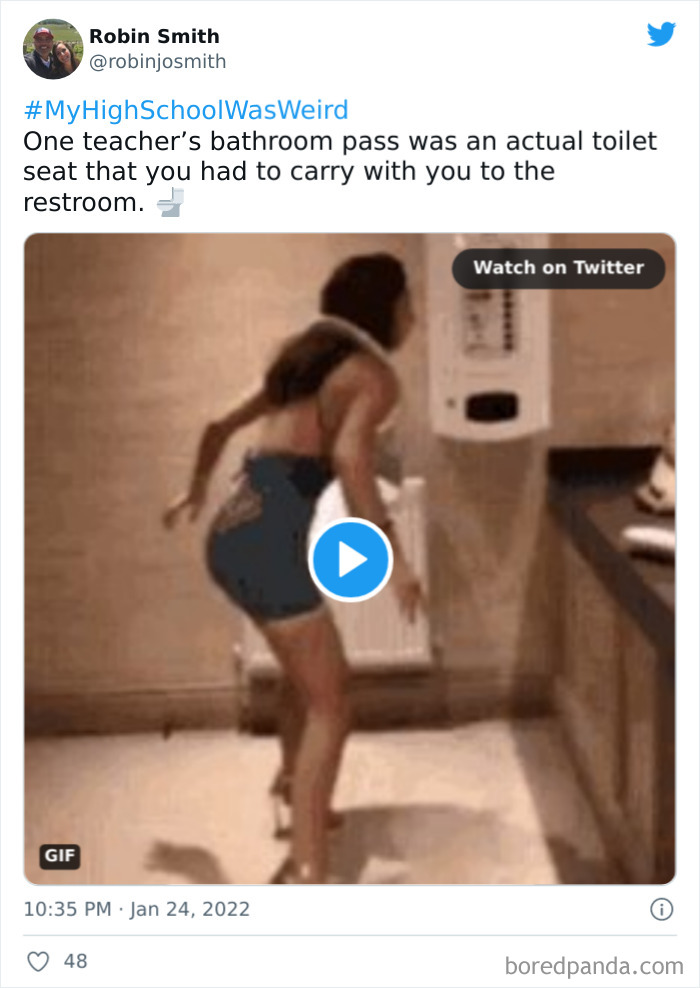Viewport: 700px width, 988px height.
Task: Click the GIF badge on the media
Action: pyautogui.click(x=60, y=856)
